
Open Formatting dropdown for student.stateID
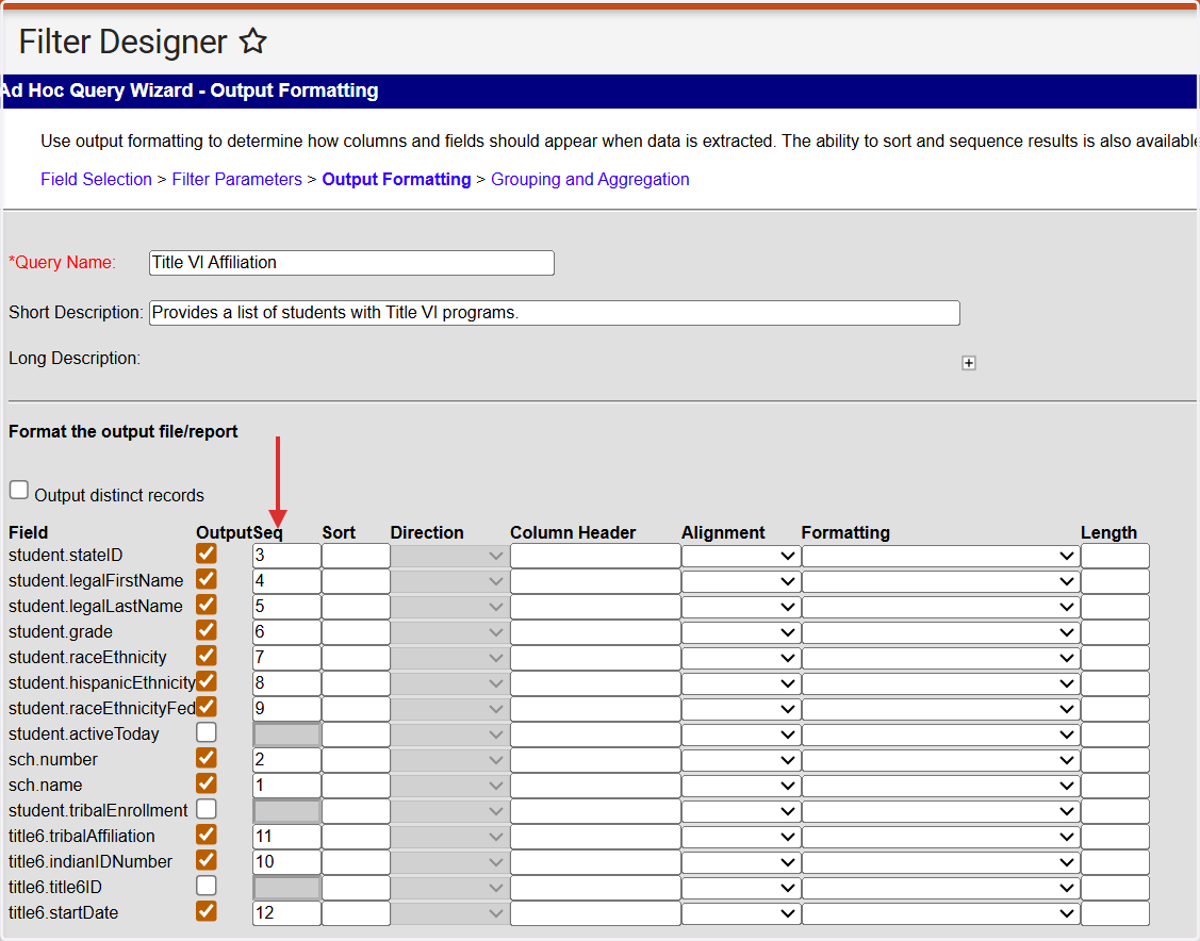(940, 556)
